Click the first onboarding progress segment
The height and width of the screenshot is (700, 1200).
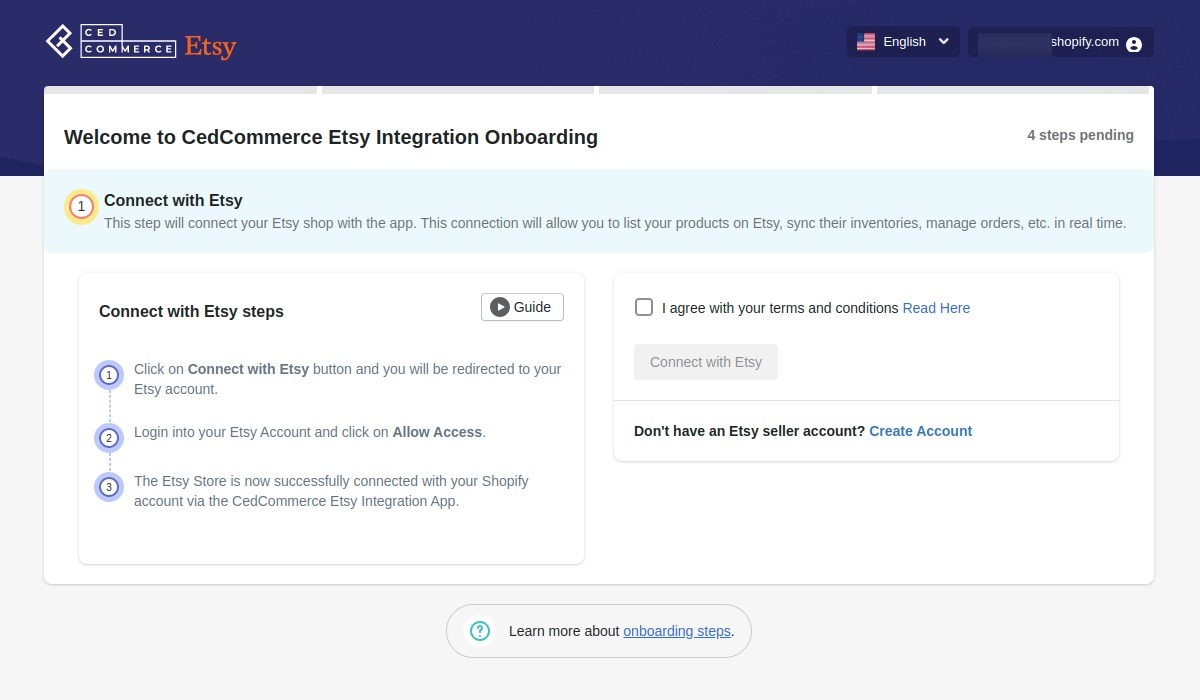[x=181, y=90]
